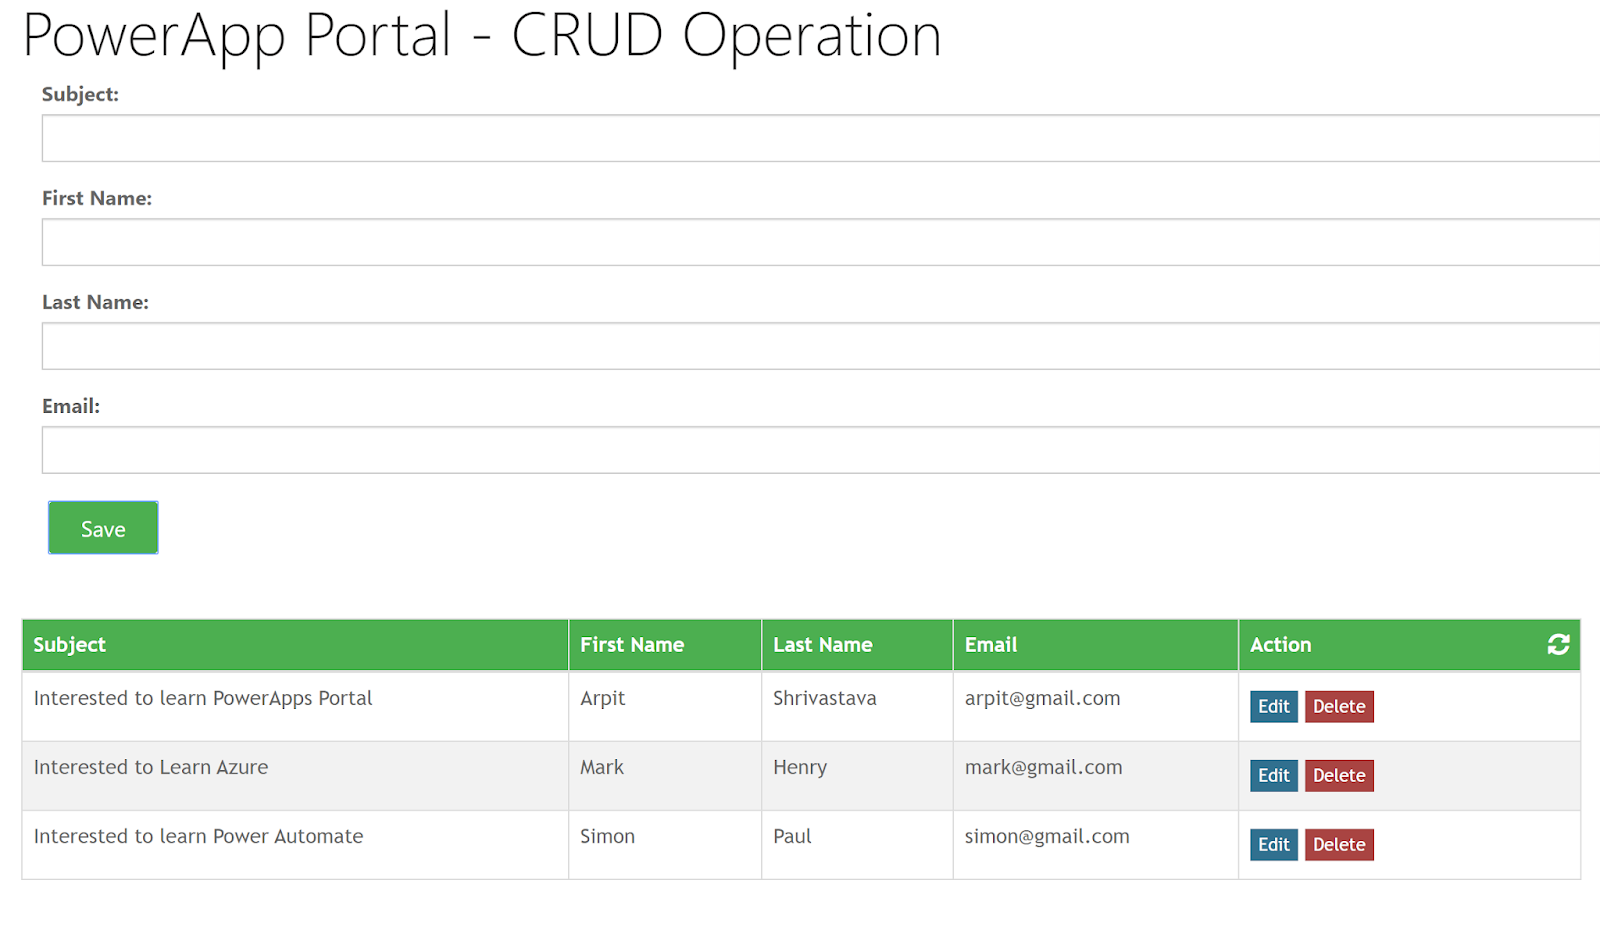
Task: Click the 'Subject:' form label
Action: 80,94
